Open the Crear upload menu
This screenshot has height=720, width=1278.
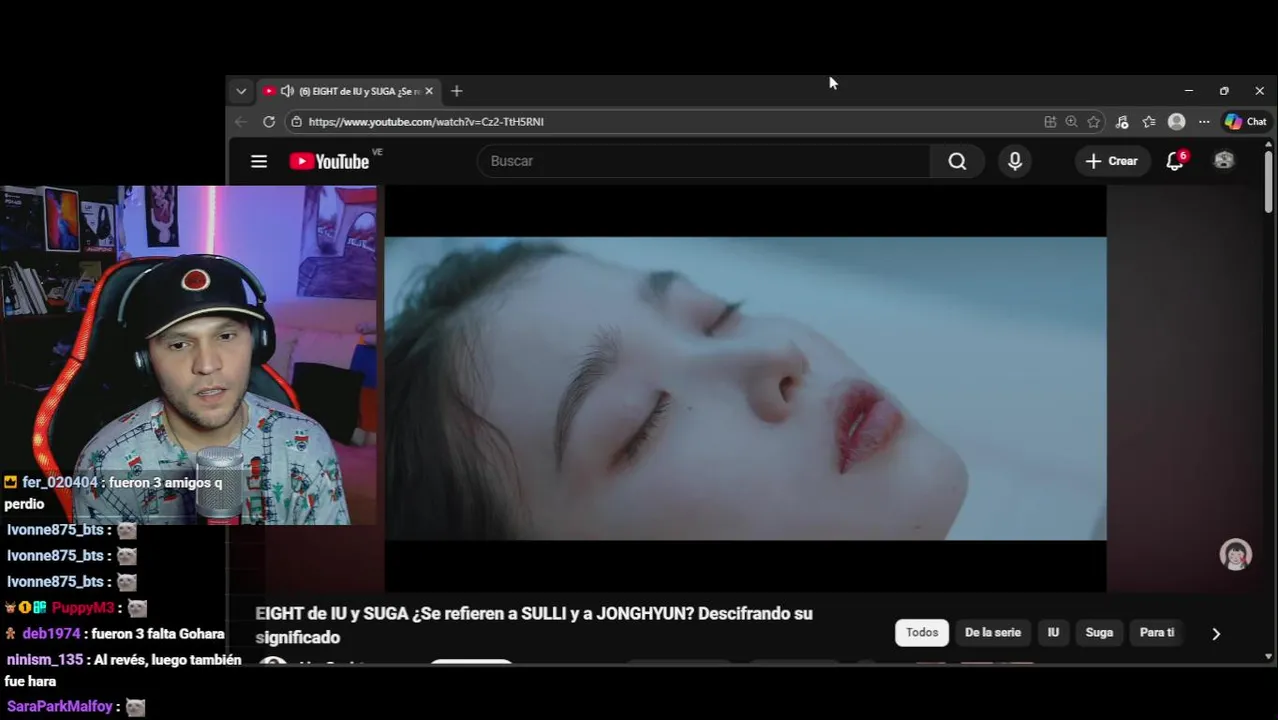click(1111, 161)
